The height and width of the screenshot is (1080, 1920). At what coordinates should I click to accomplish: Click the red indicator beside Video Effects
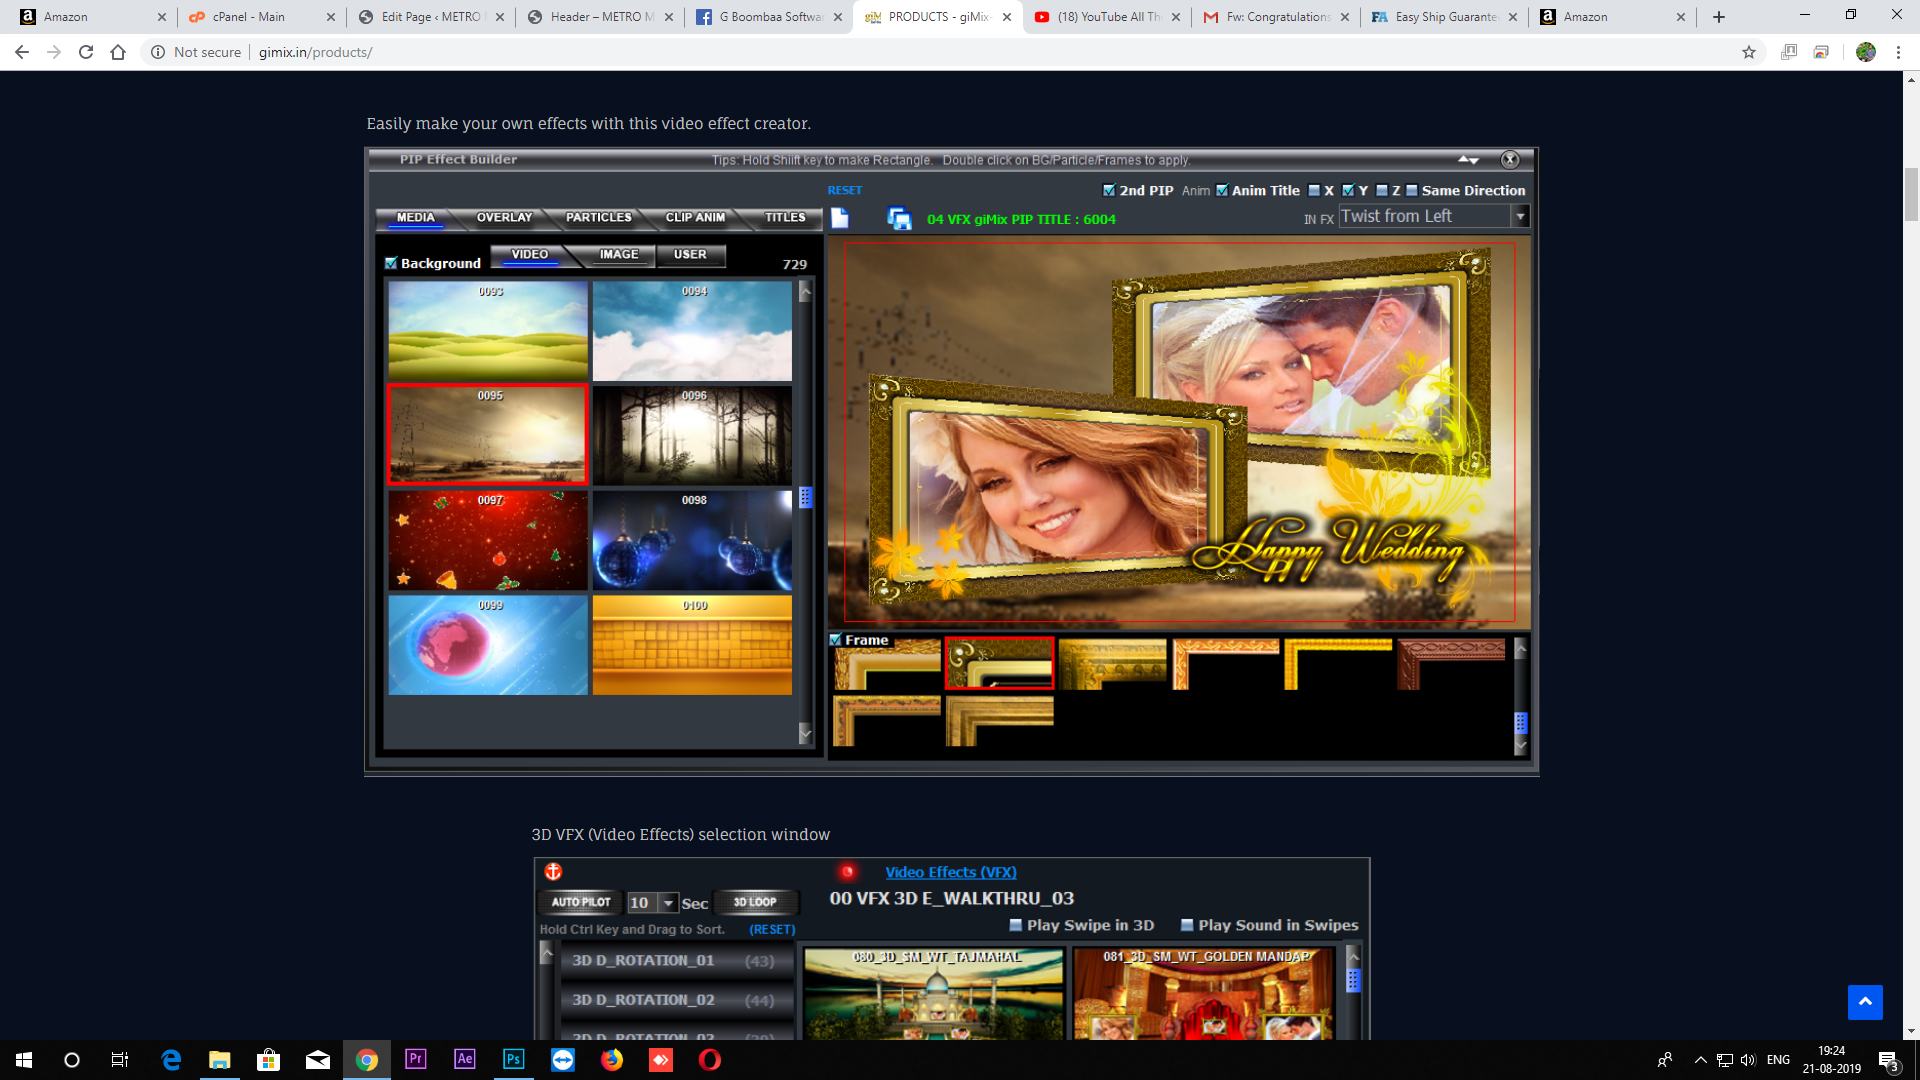tap(849, 869)
